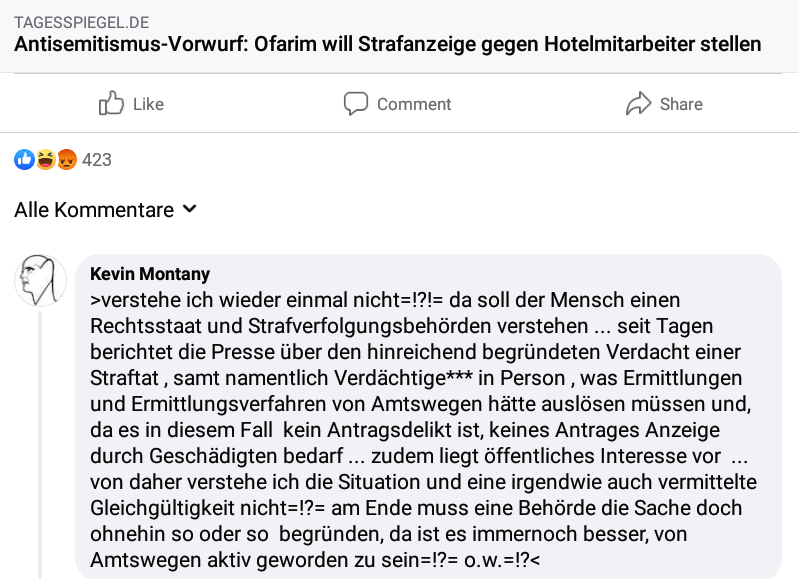View the 423 reactions count

(x=97, y=160)
